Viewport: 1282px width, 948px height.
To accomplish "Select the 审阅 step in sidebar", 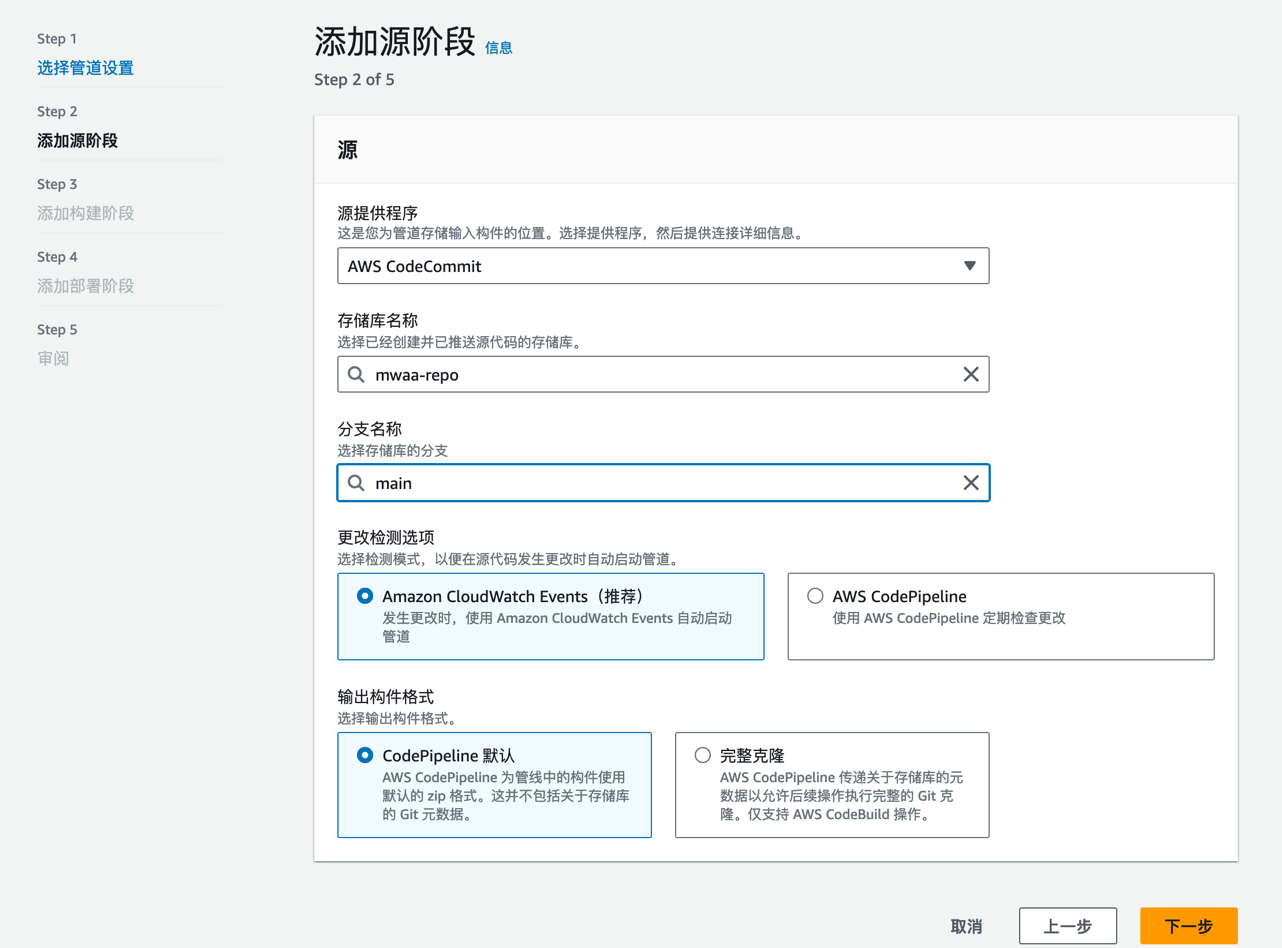I will (x=53, y=358).
